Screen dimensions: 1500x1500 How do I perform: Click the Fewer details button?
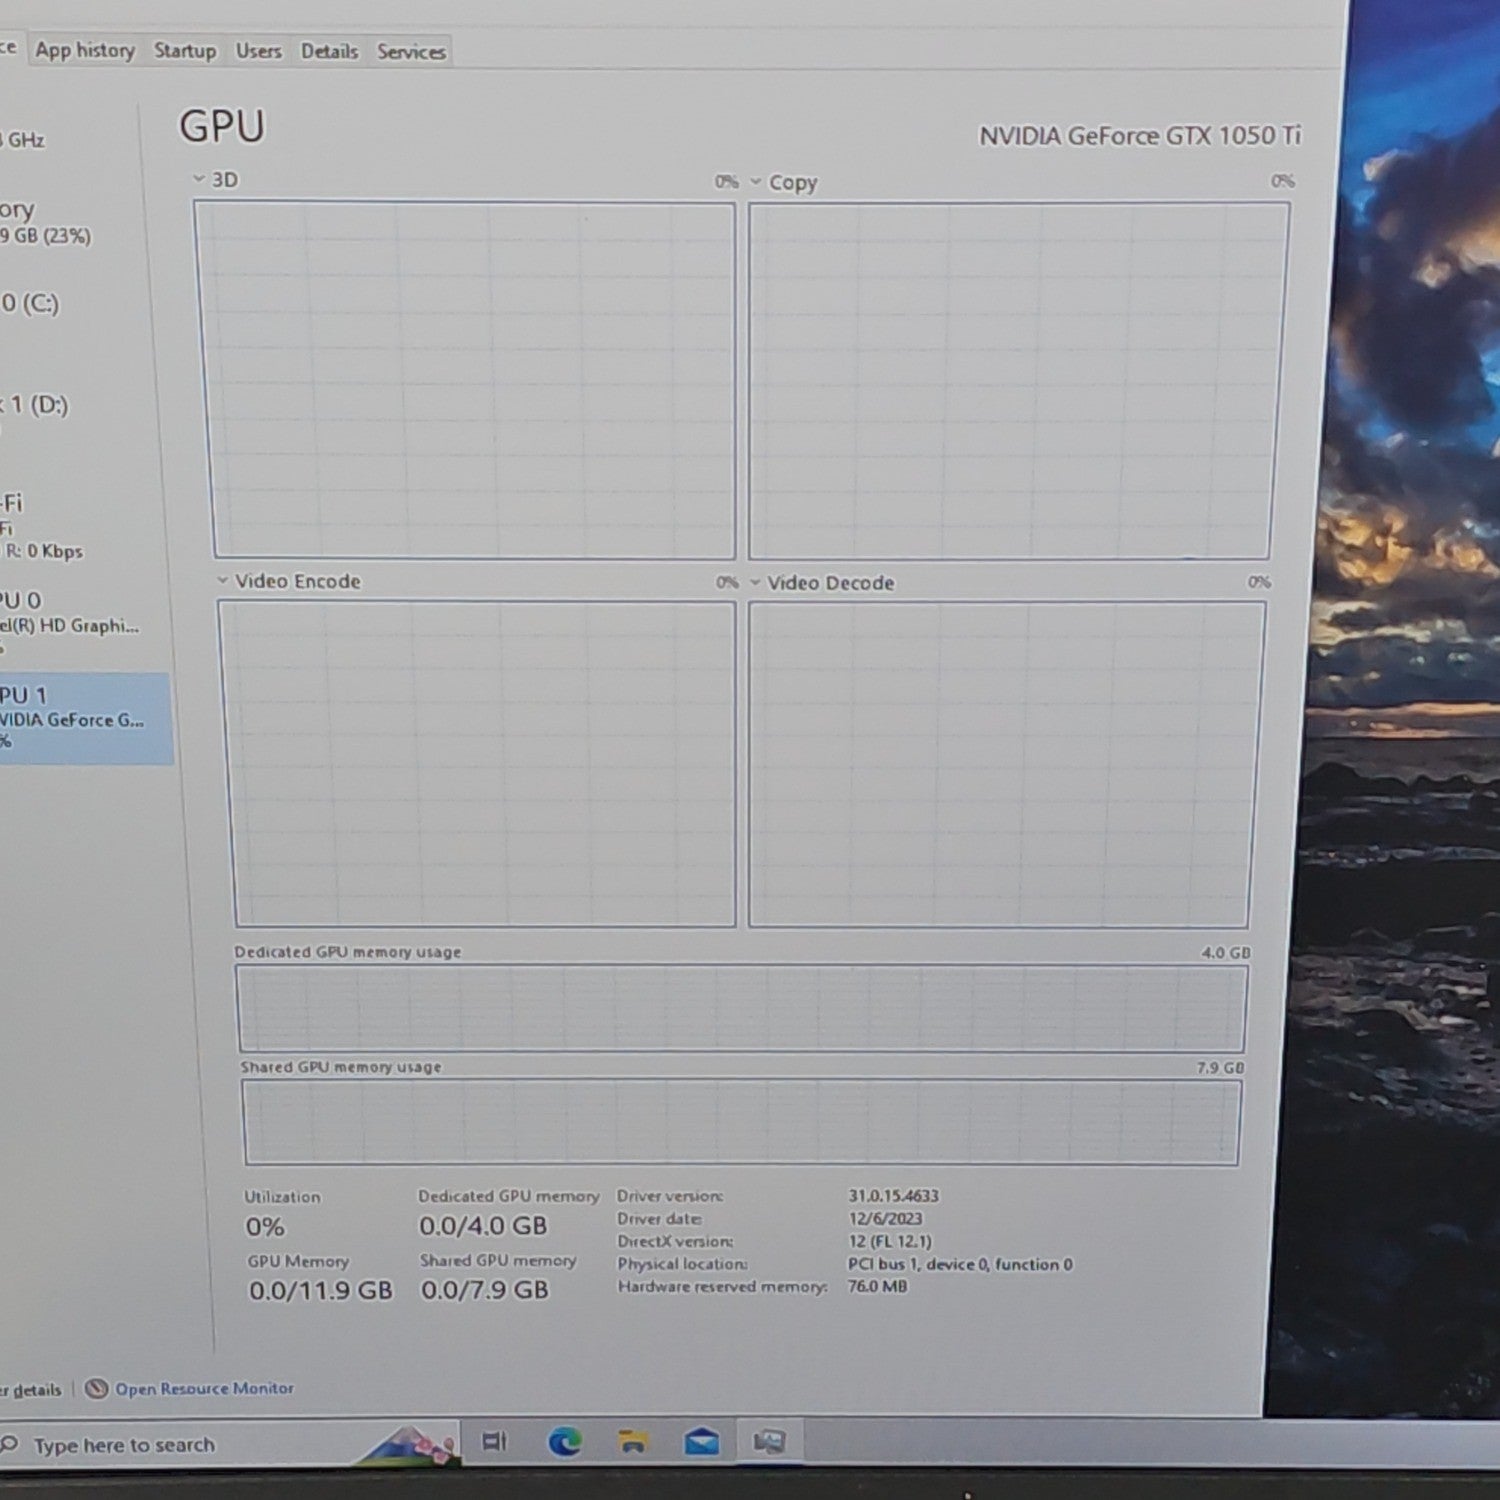(x=31, y=1389)
